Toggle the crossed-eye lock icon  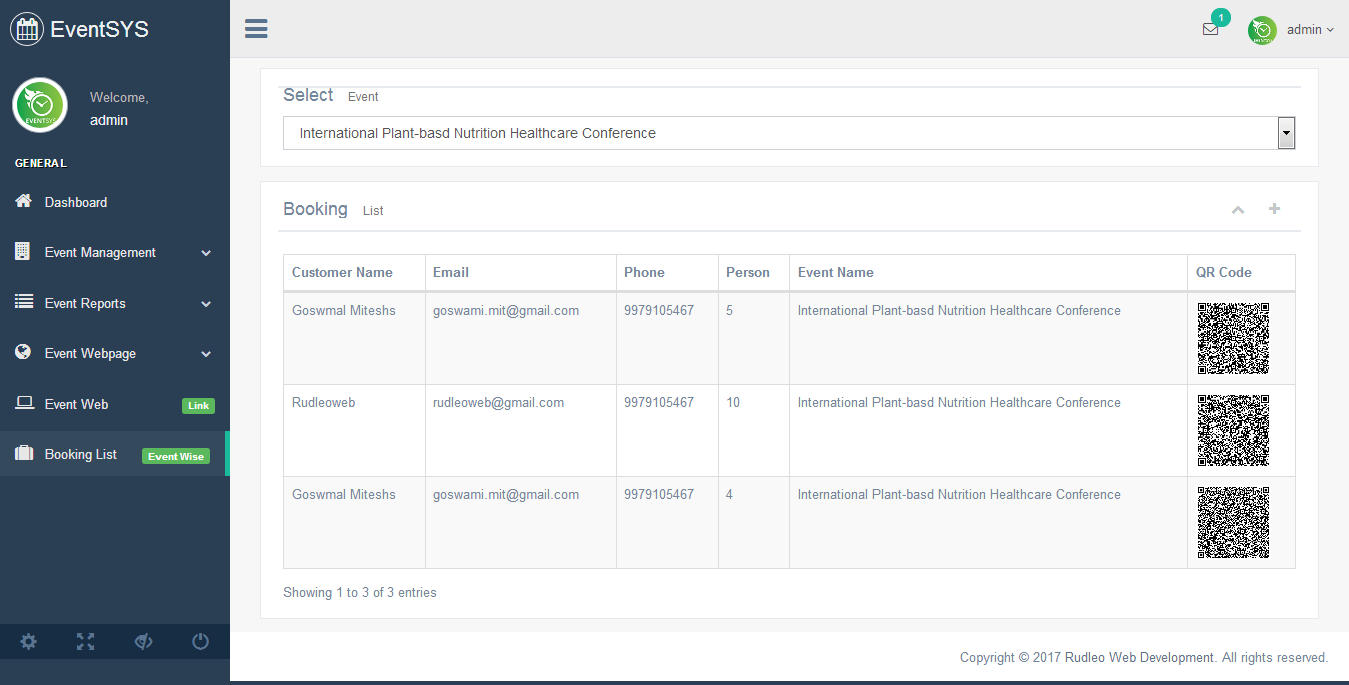(x=143, y=642)
